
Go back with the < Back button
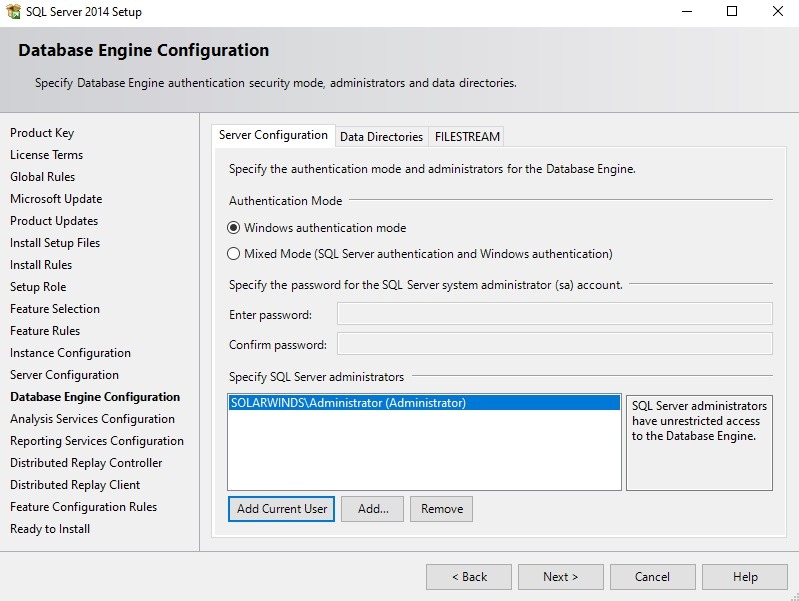pos(469,577)
